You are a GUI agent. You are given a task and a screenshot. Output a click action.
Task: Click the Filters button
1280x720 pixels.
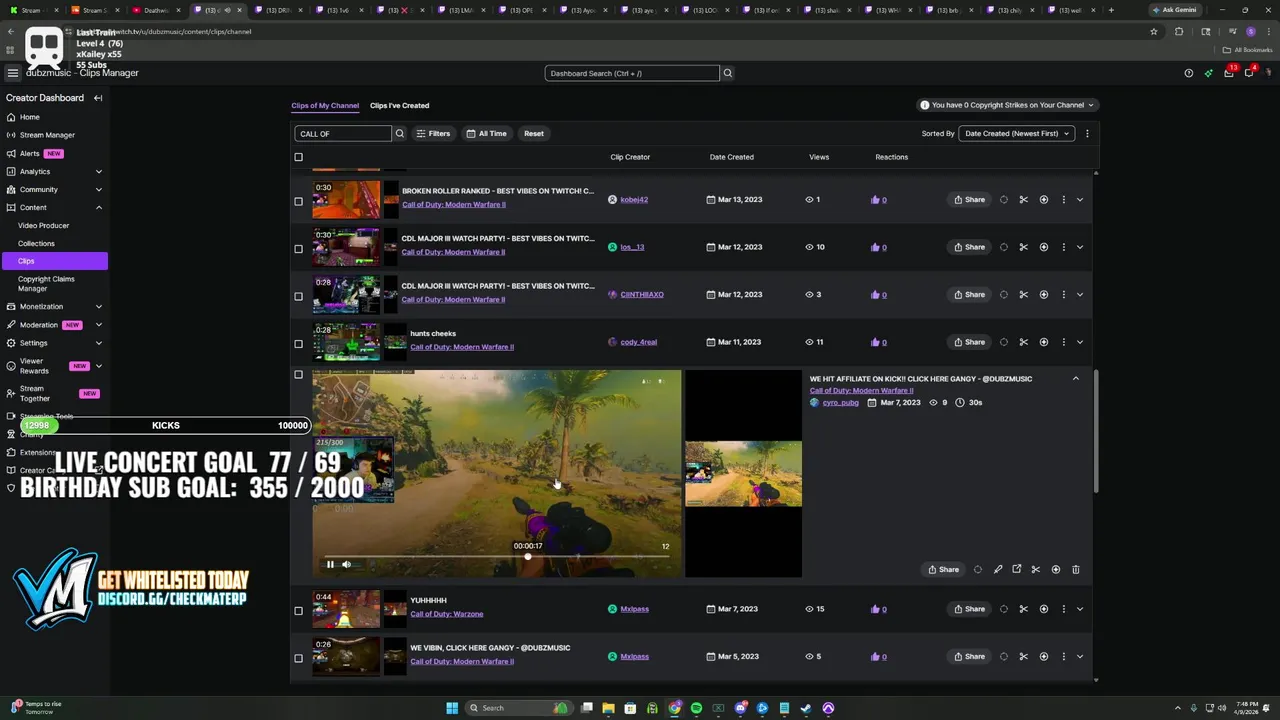[x=433, y=133]
